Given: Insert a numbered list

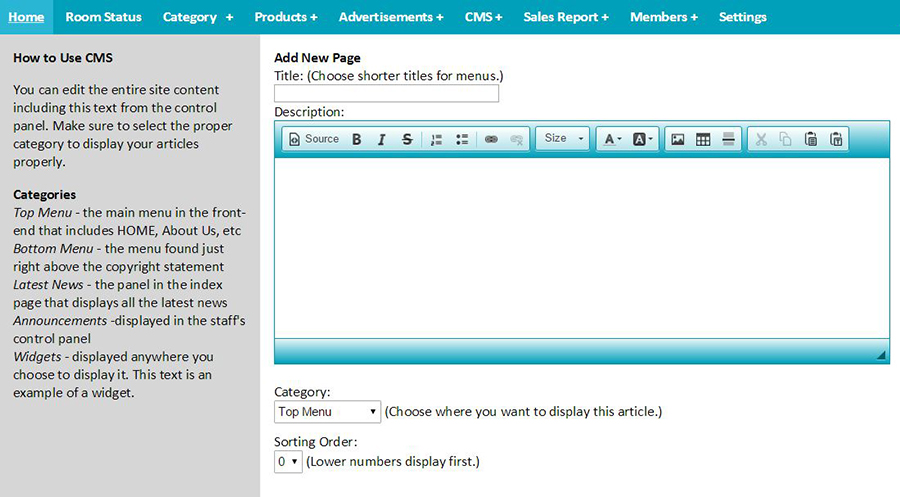Looking at the screenshot, I should [437, 139].
